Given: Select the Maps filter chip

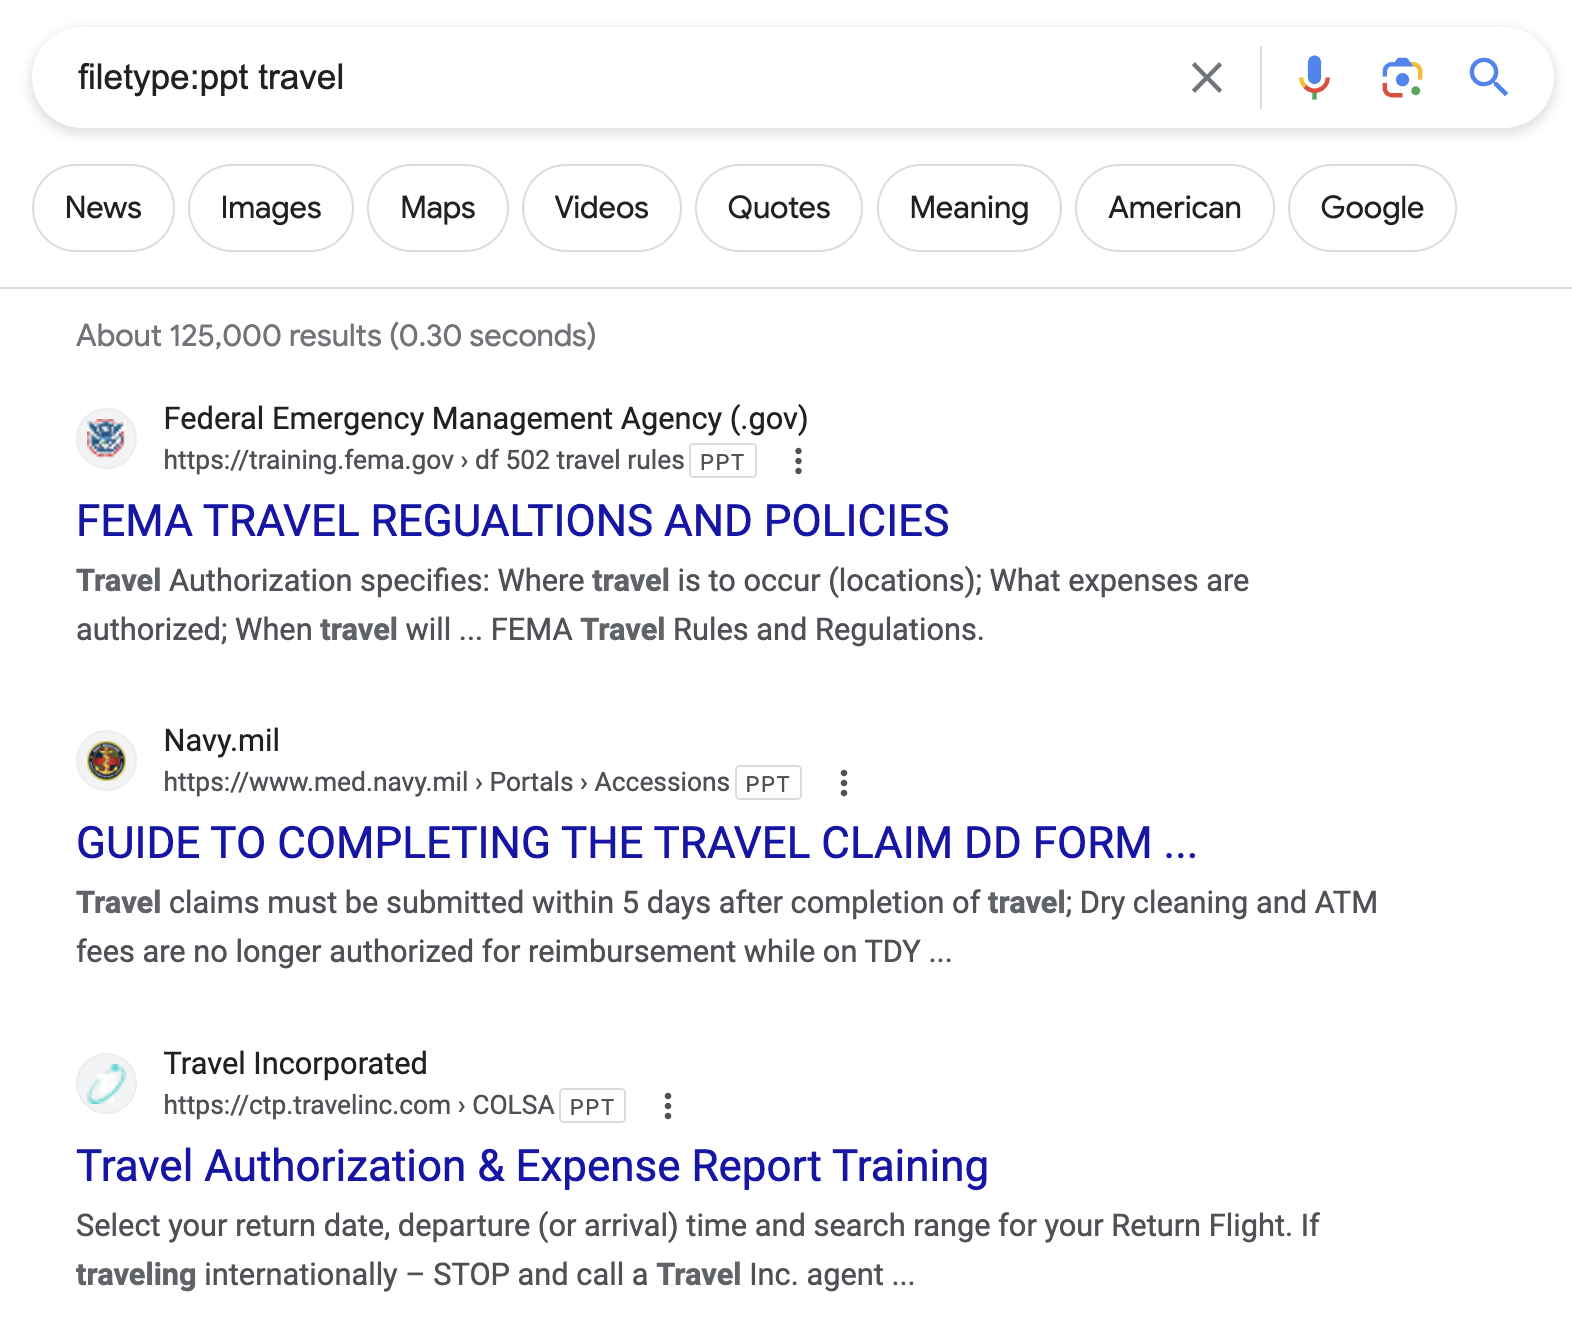Looking at the screenshot, I should [x=437, y=208].
